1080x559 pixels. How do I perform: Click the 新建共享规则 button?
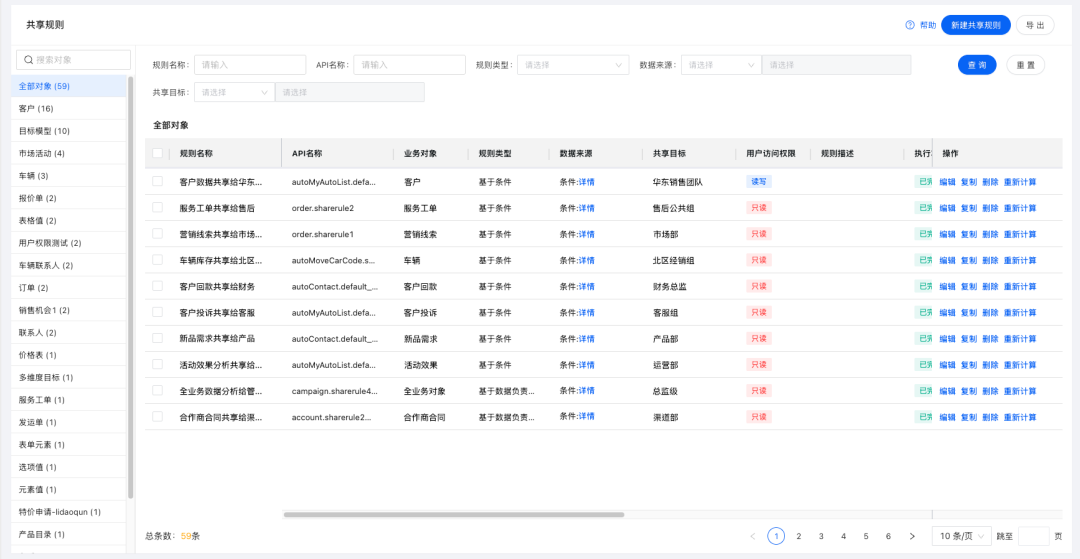(975, 25)
